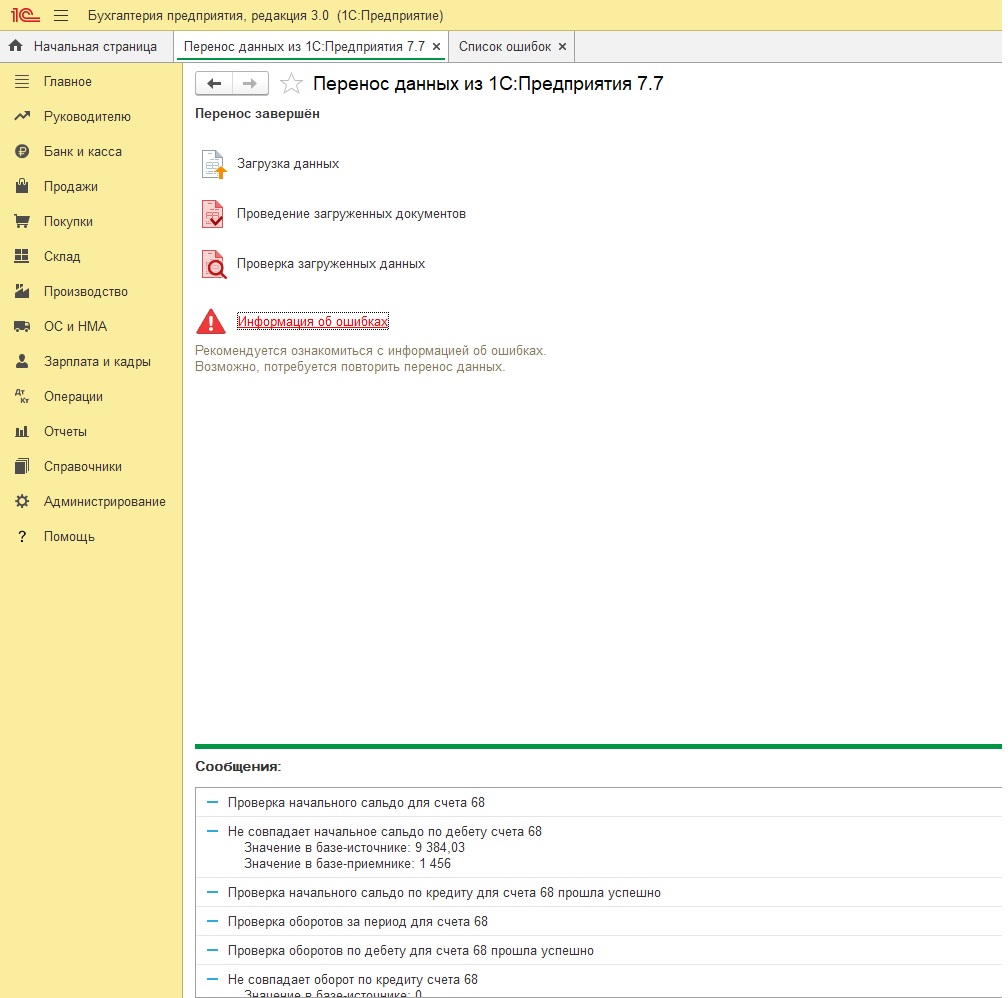Click the source value 9 384,03 line

354,848
